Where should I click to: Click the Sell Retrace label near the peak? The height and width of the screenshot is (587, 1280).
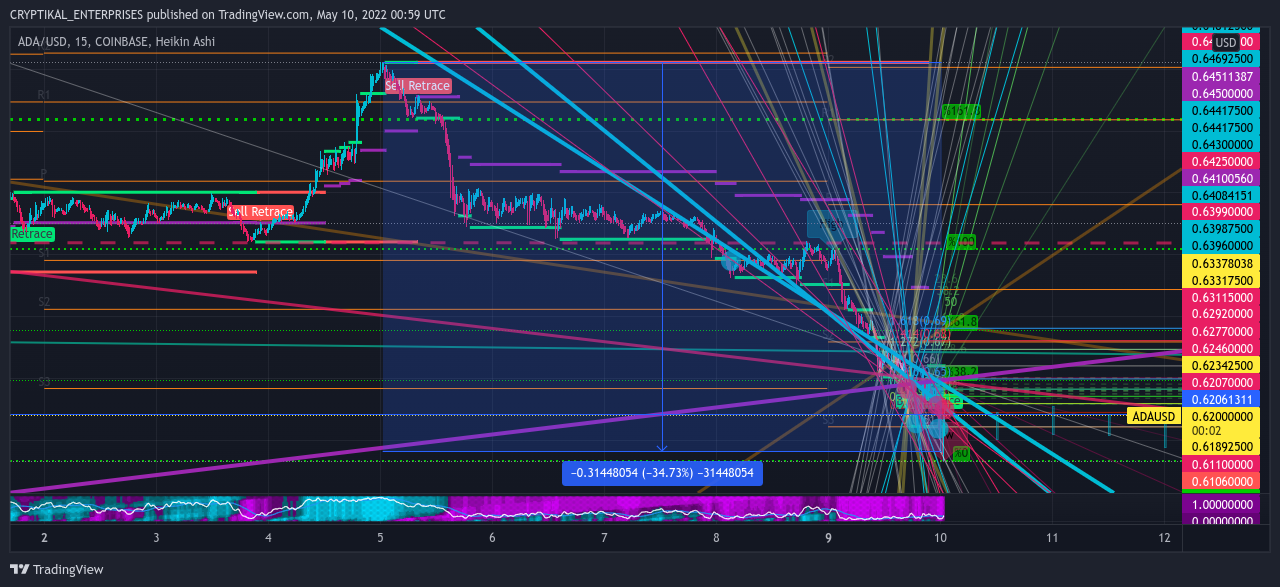pyautogui.click(x=418, y=86)
